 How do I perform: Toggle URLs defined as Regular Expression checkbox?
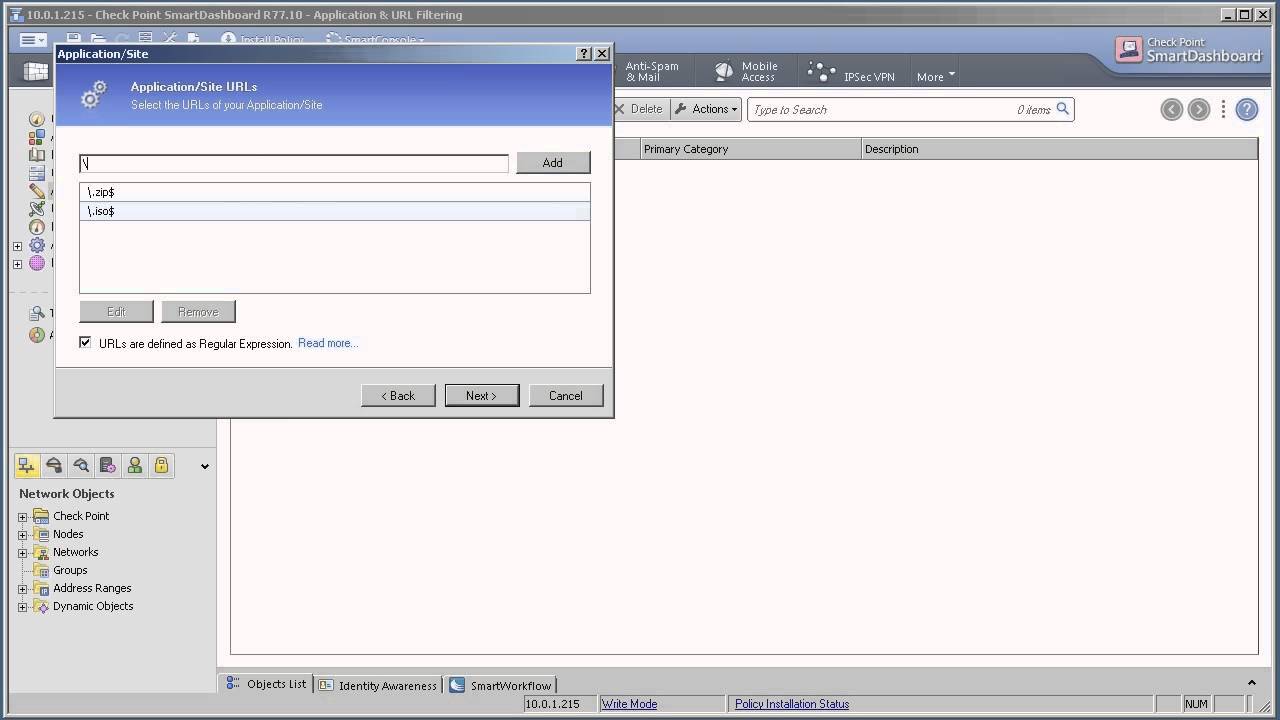point(86,343)
